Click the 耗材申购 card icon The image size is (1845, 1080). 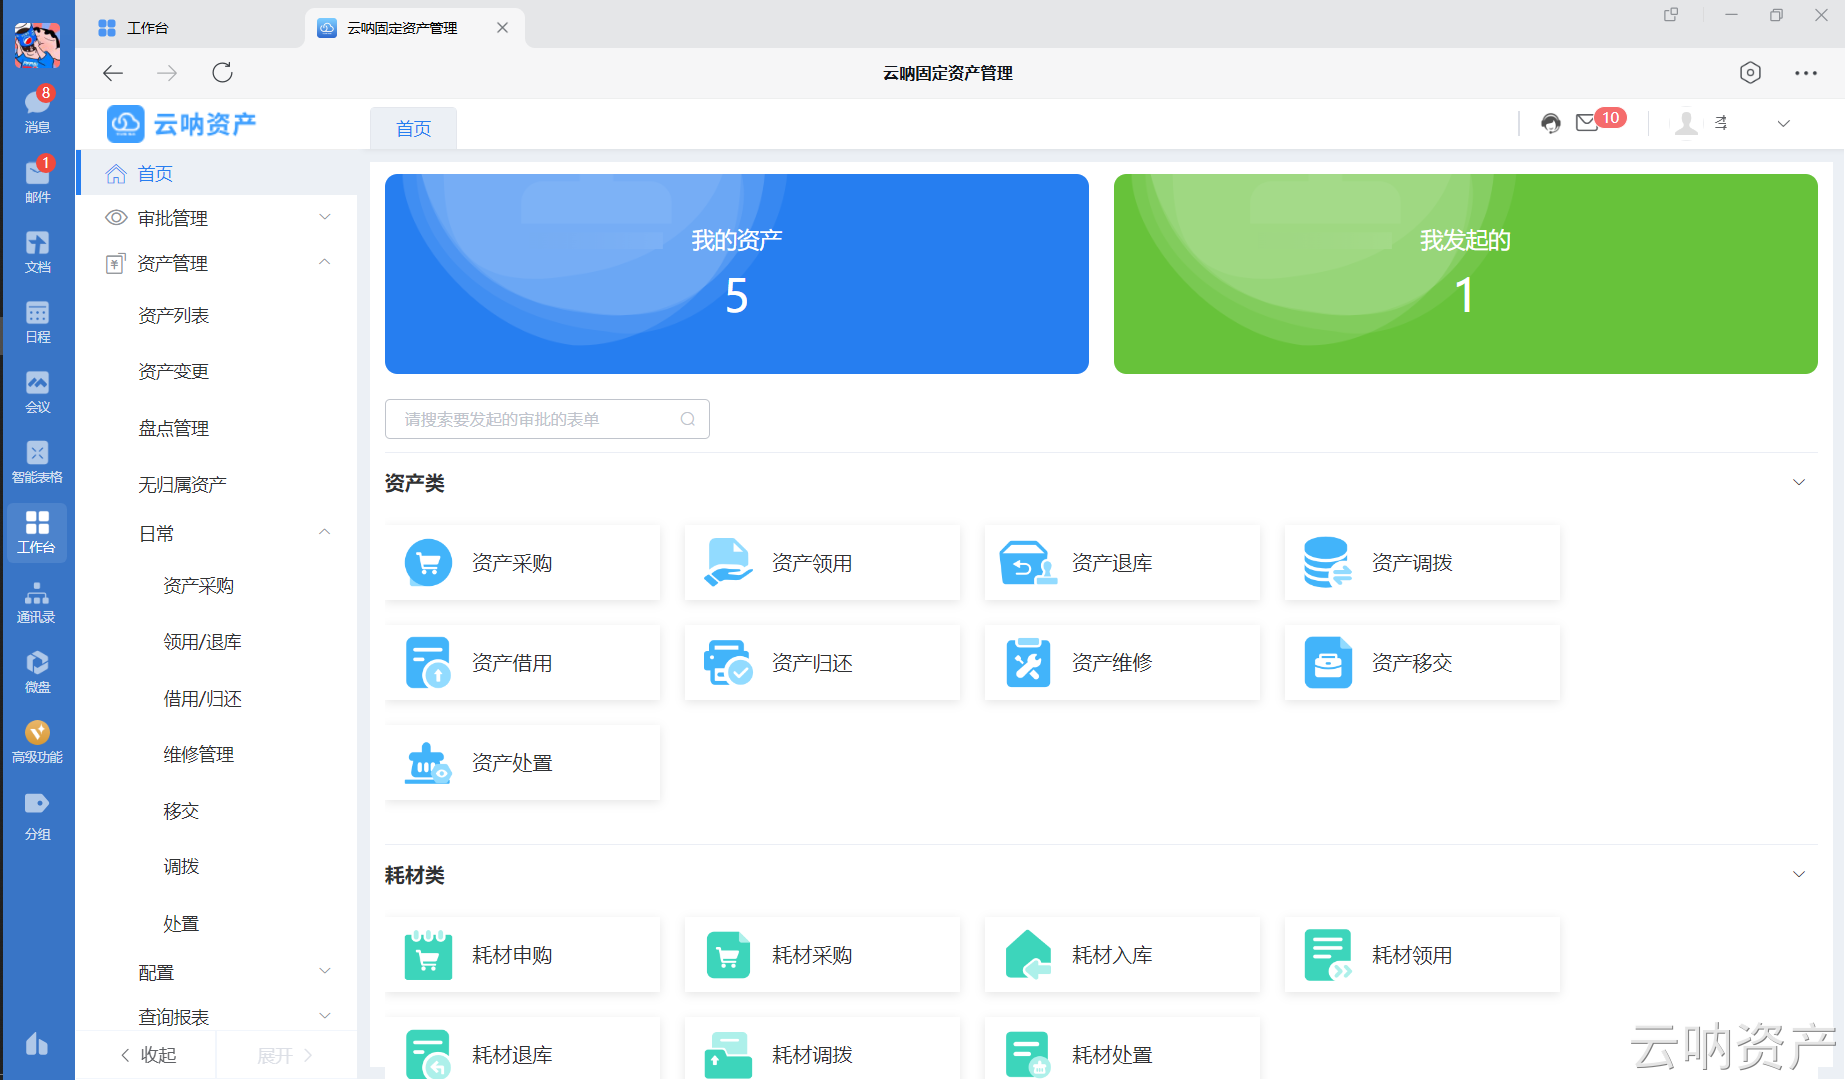pyautogui.click(x=428, y=955)
